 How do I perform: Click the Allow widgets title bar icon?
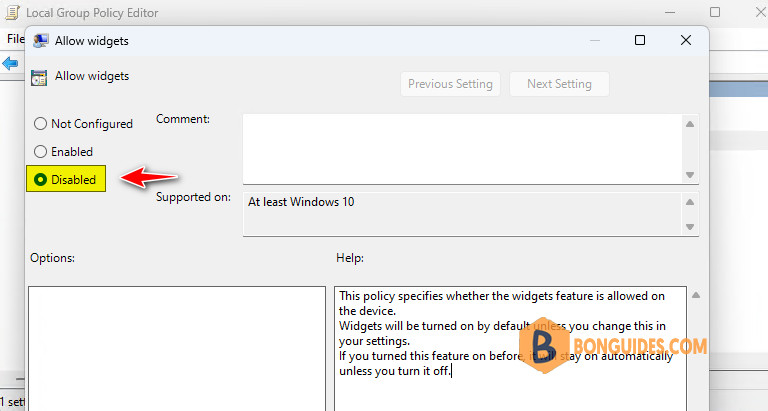(41, 41)
